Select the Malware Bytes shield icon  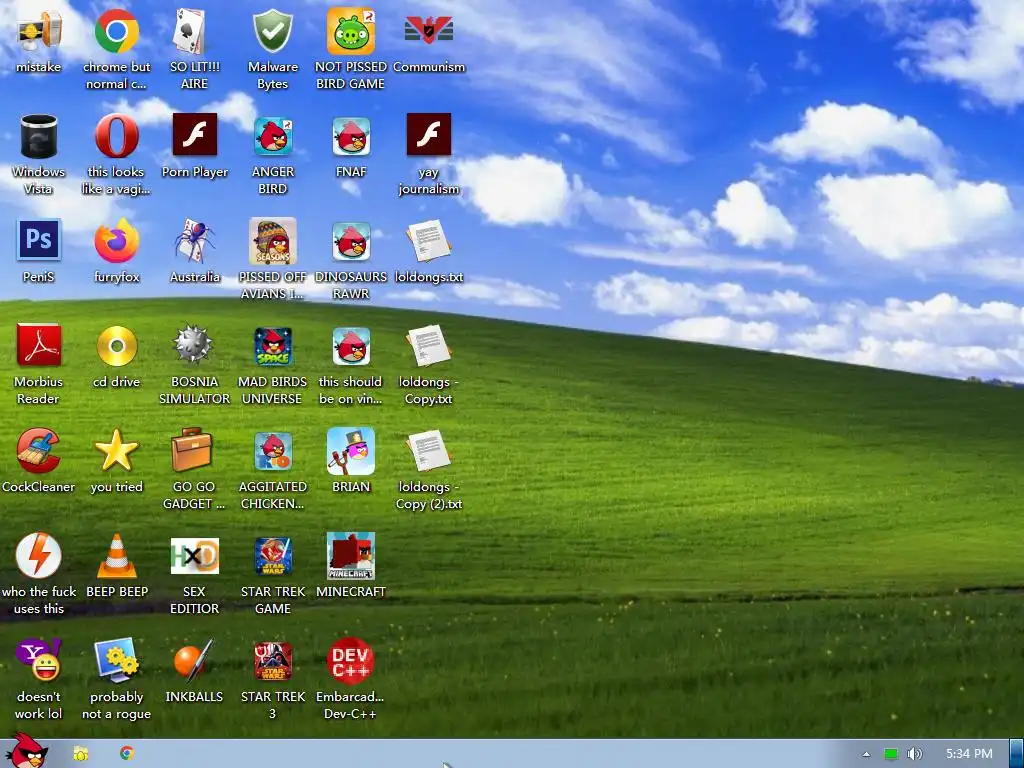pos(272,31)
